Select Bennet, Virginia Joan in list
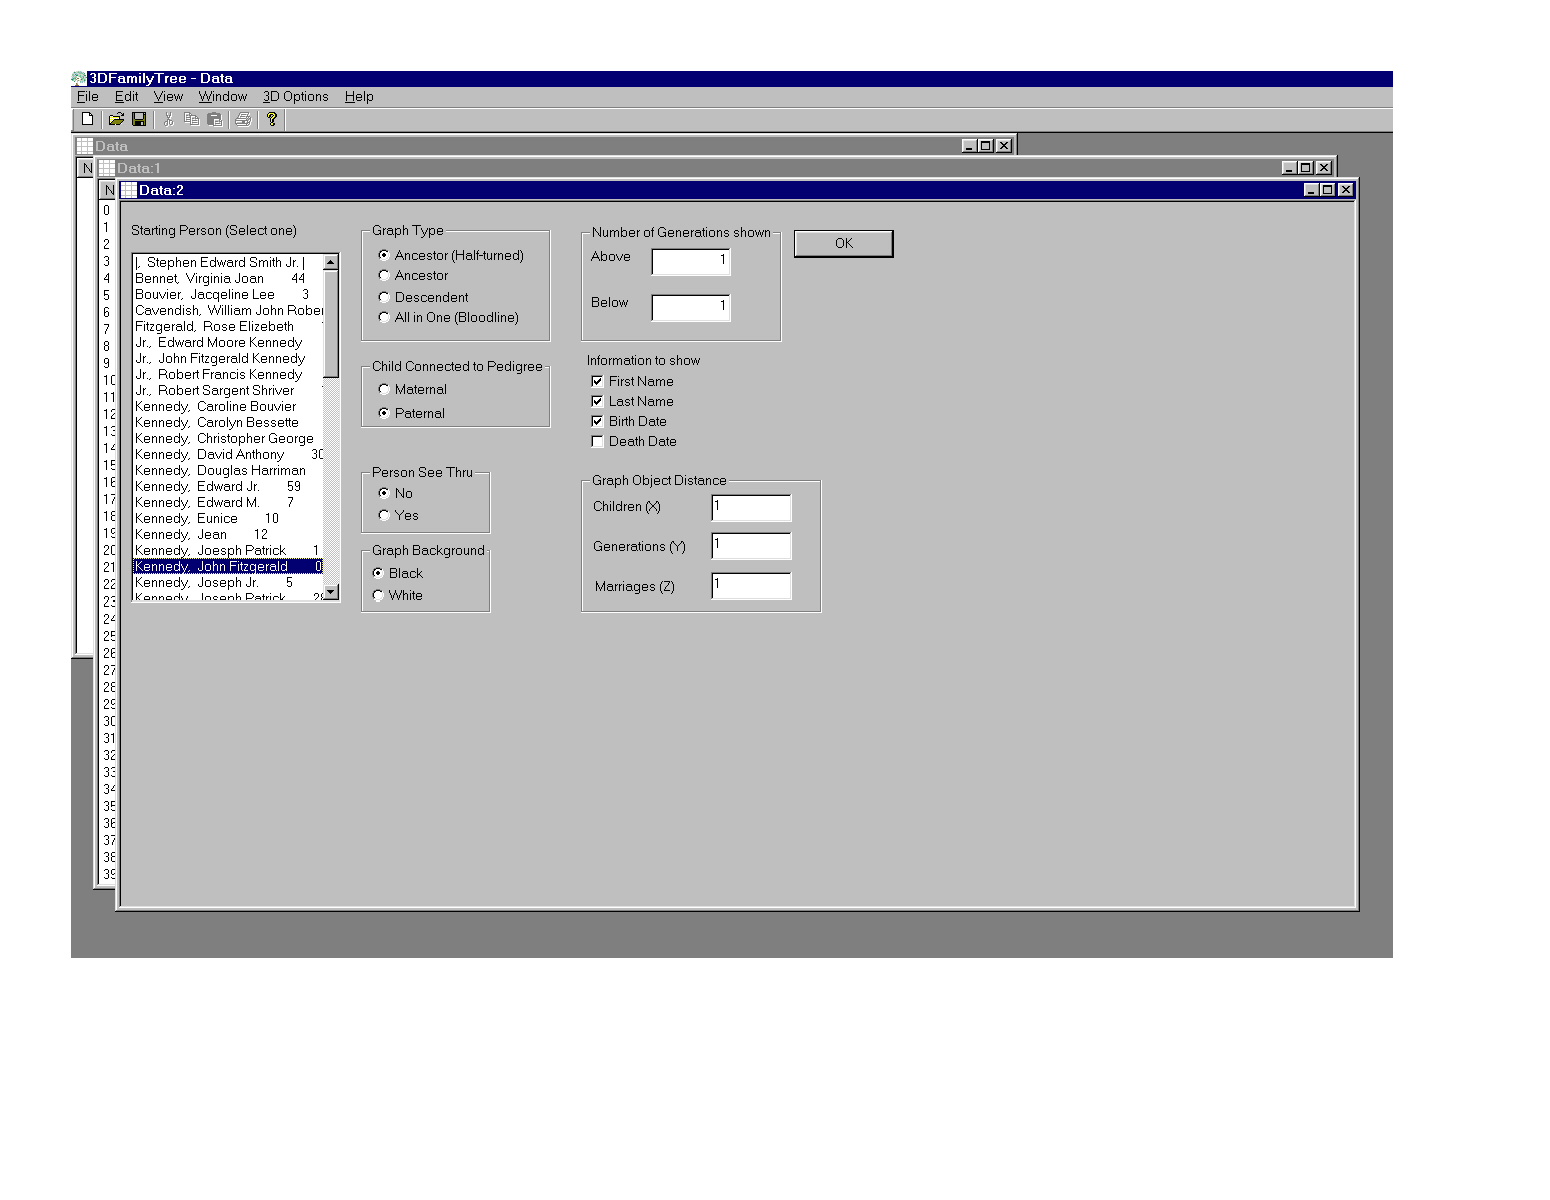Screen dimensions: 1550x1200 tap(228, 278)
